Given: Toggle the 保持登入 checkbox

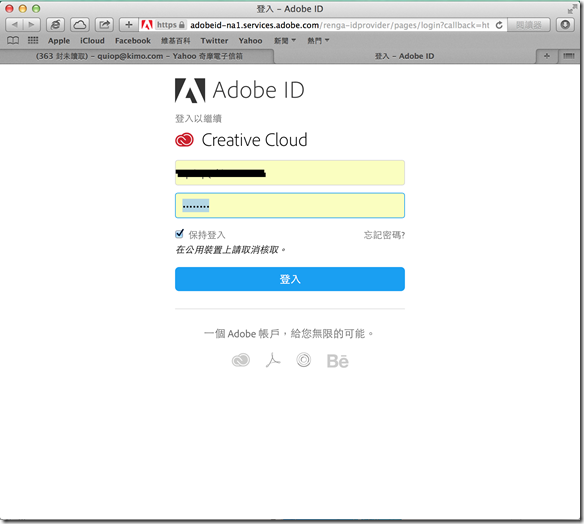Looking at the screenshot, I should click(179, 234).
